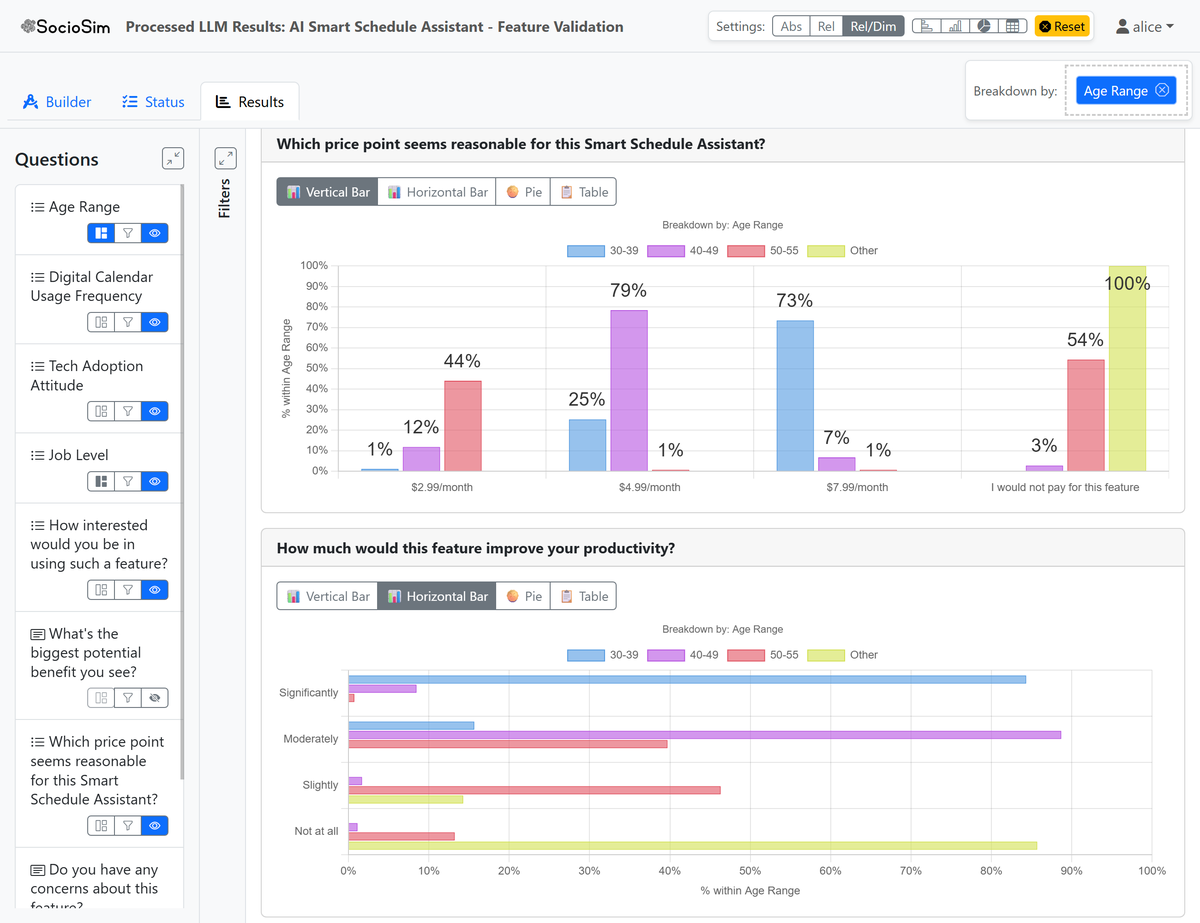Viewport: 1200px width, 923px height.
Task: Click the 'Significantly' 30-39 horizontal bar
Action: click(687, 679)
